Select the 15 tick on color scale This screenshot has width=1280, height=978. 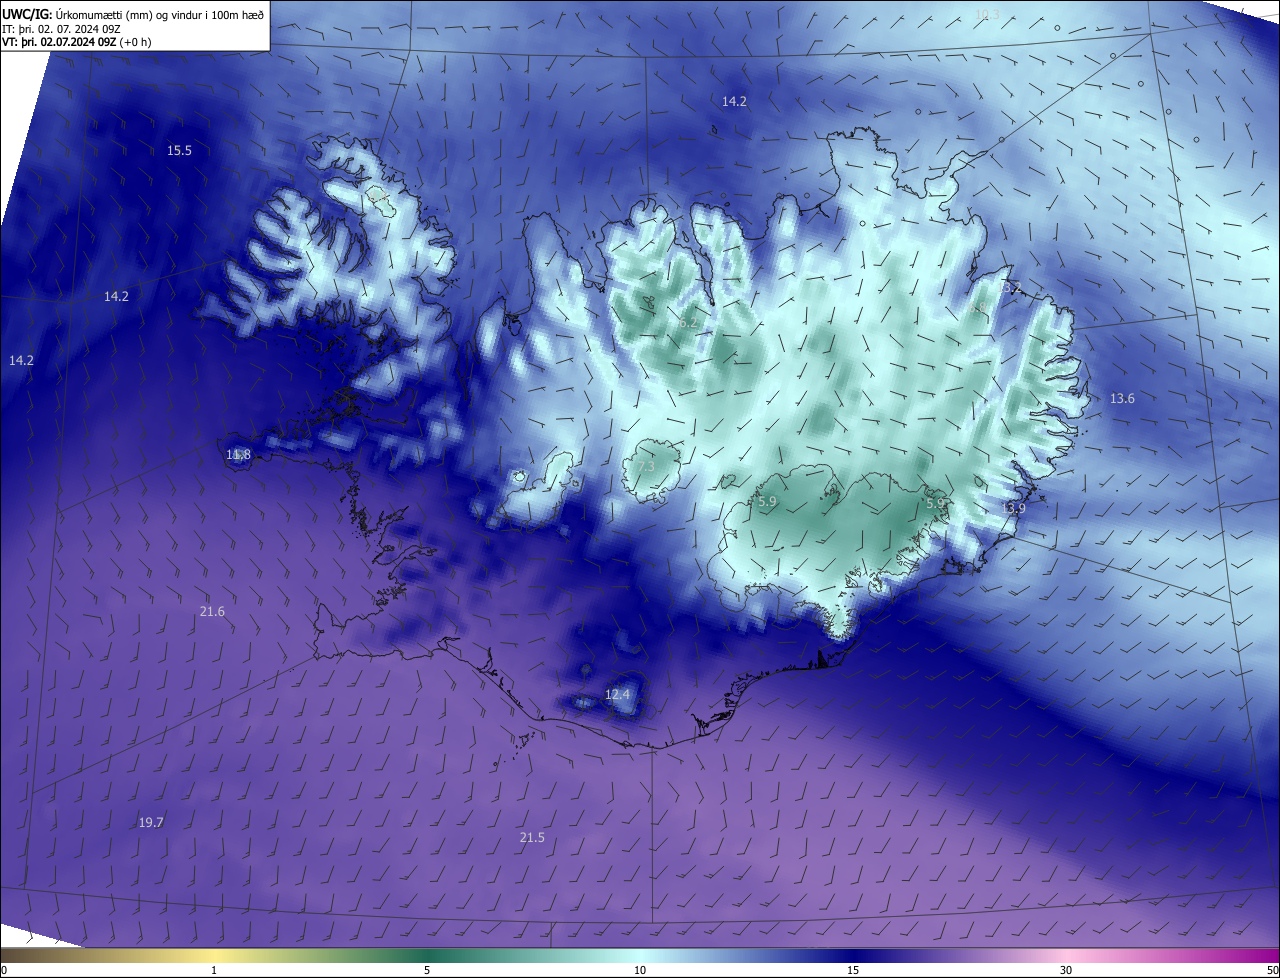click(853, 970)
